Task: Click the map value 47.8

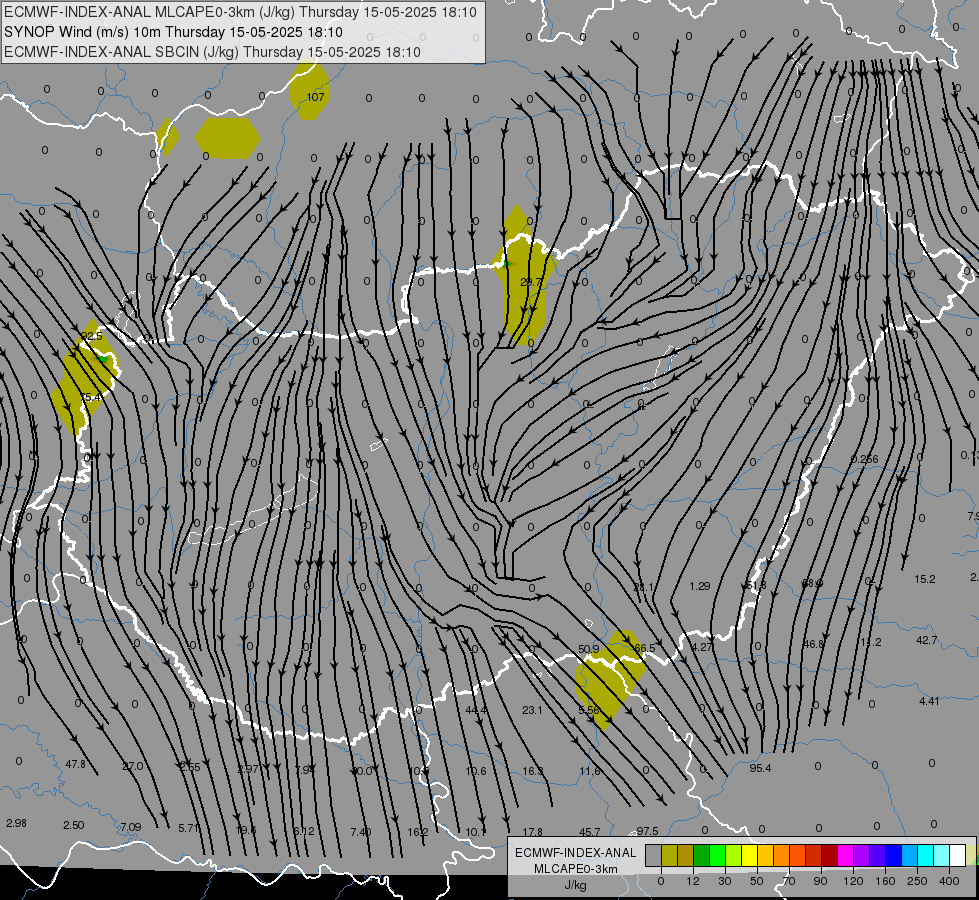Action: [x=75, y=764]
